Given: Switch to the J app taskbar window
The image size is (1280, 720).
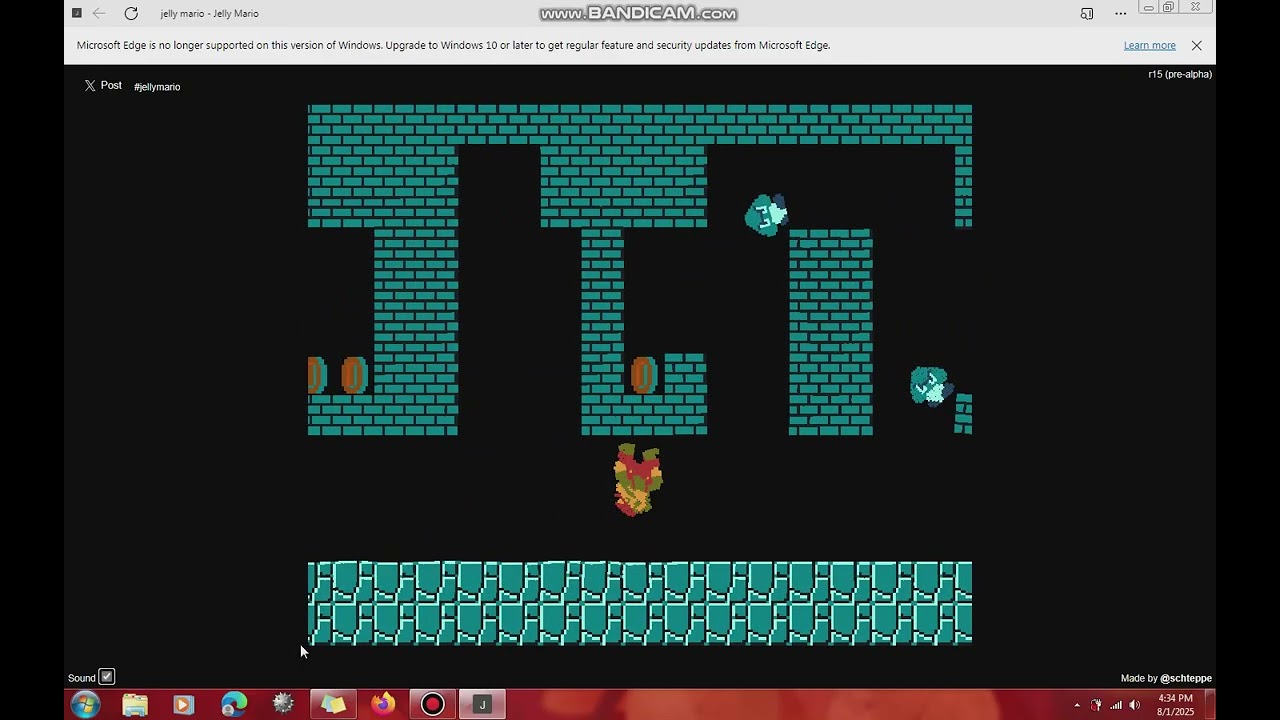Looking at the screenshot, I should tap(482, 705).
